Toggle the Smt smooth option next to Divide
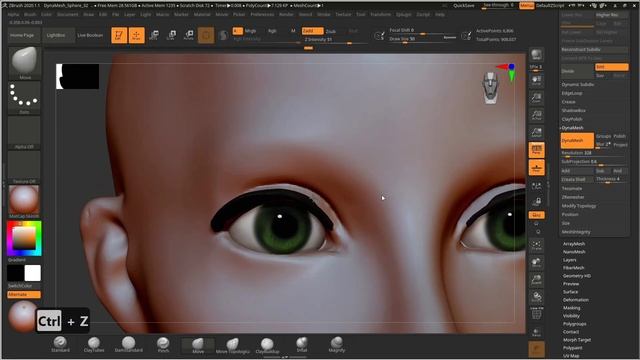640x360 pixels. [x=611, y=67]
